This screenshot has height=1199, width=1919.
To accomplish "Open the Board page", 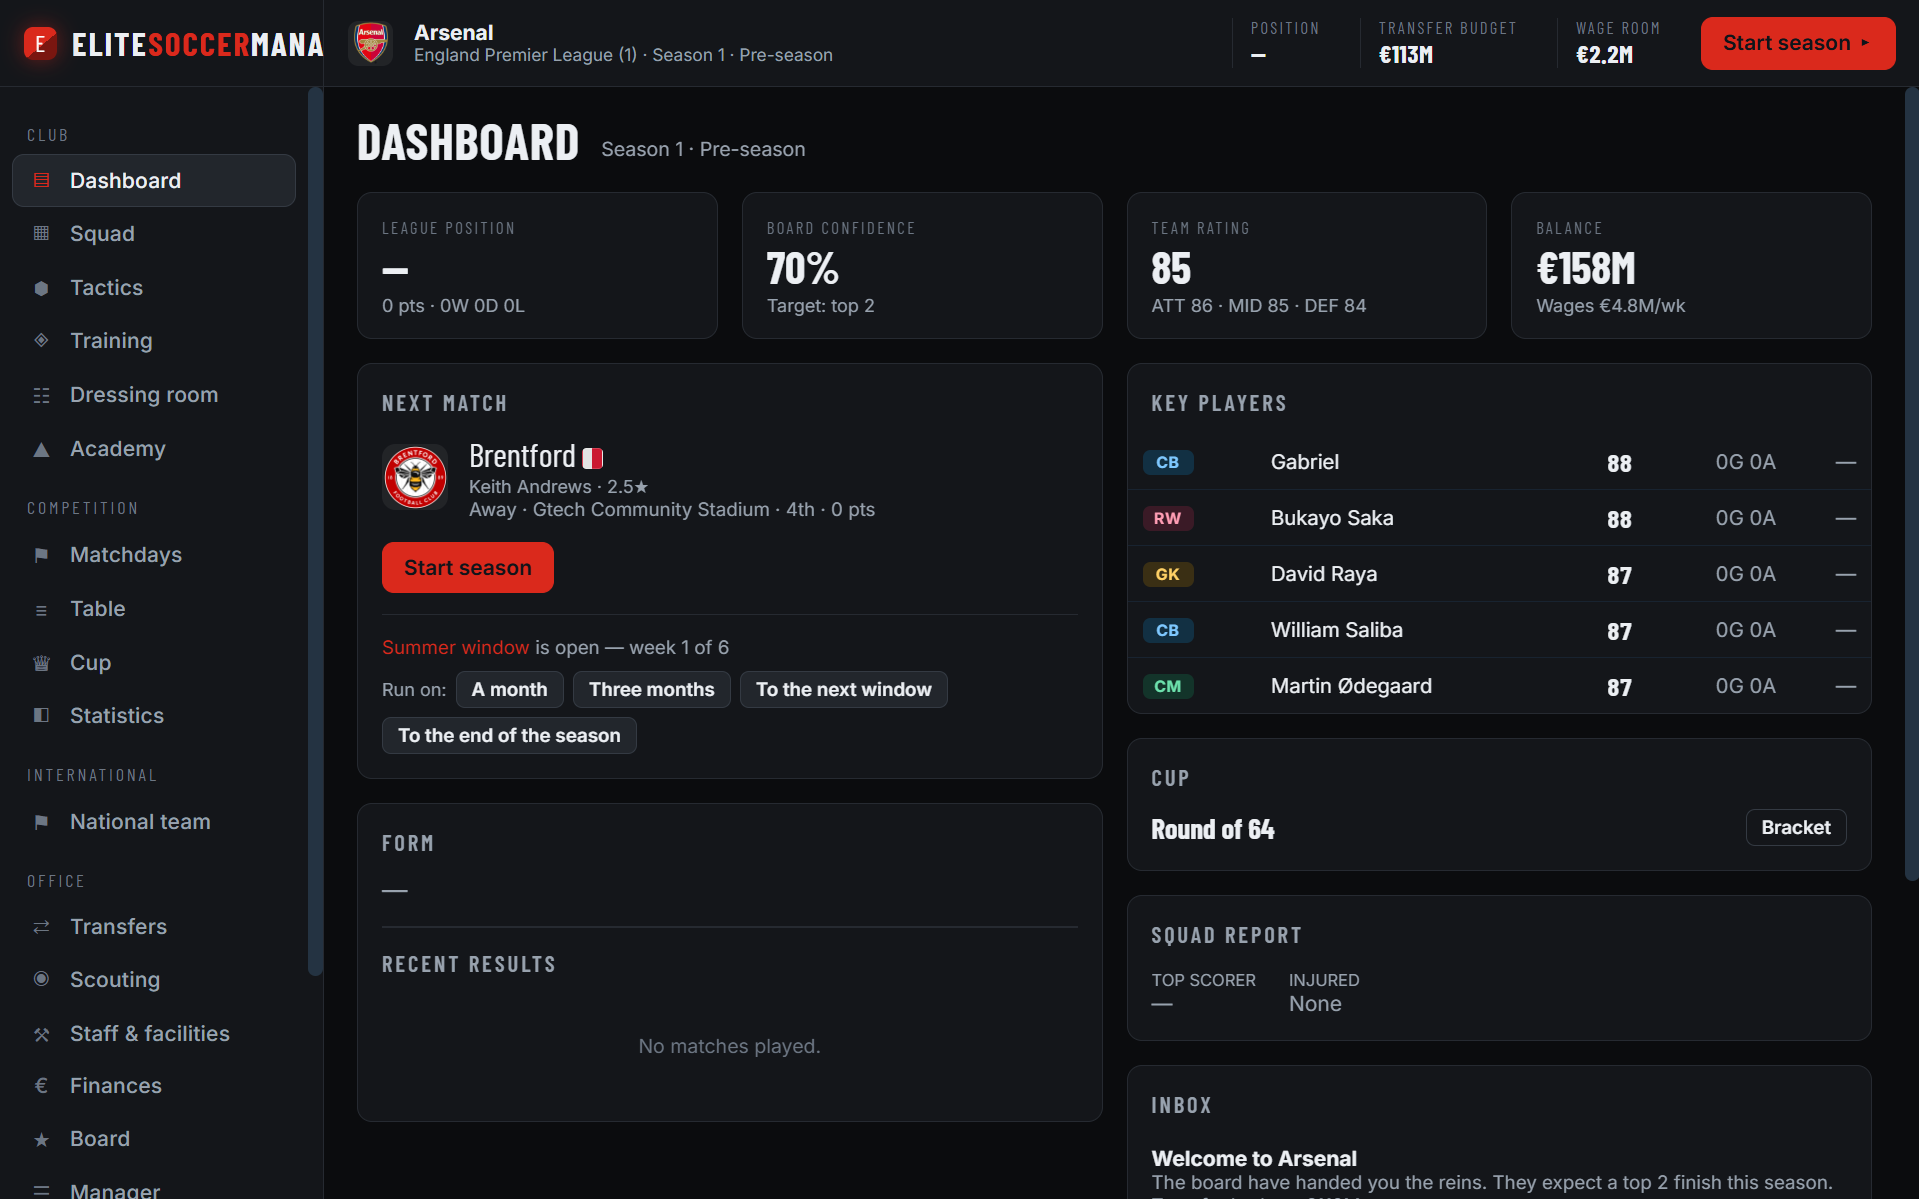I will point(154,1139).
